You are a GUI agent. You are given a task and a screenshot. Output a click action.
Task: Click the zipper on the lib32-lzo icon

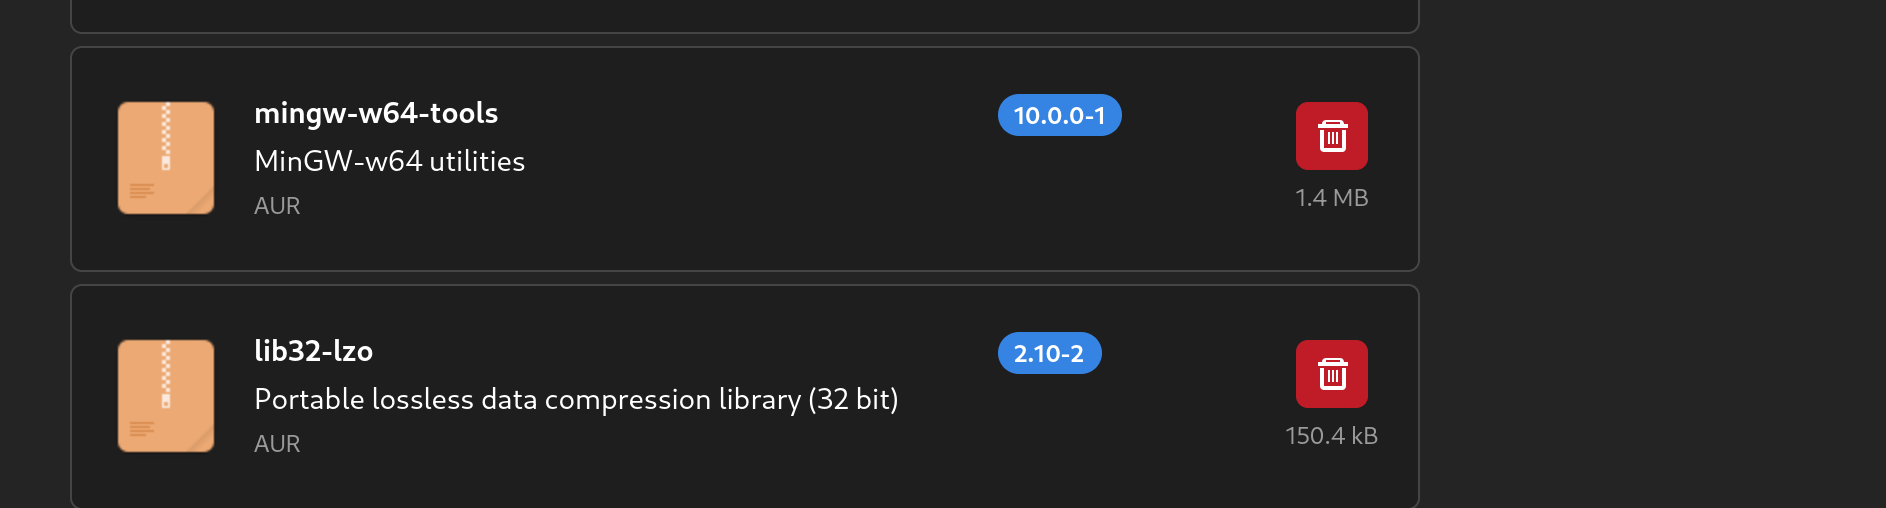[x=166, y=373]
